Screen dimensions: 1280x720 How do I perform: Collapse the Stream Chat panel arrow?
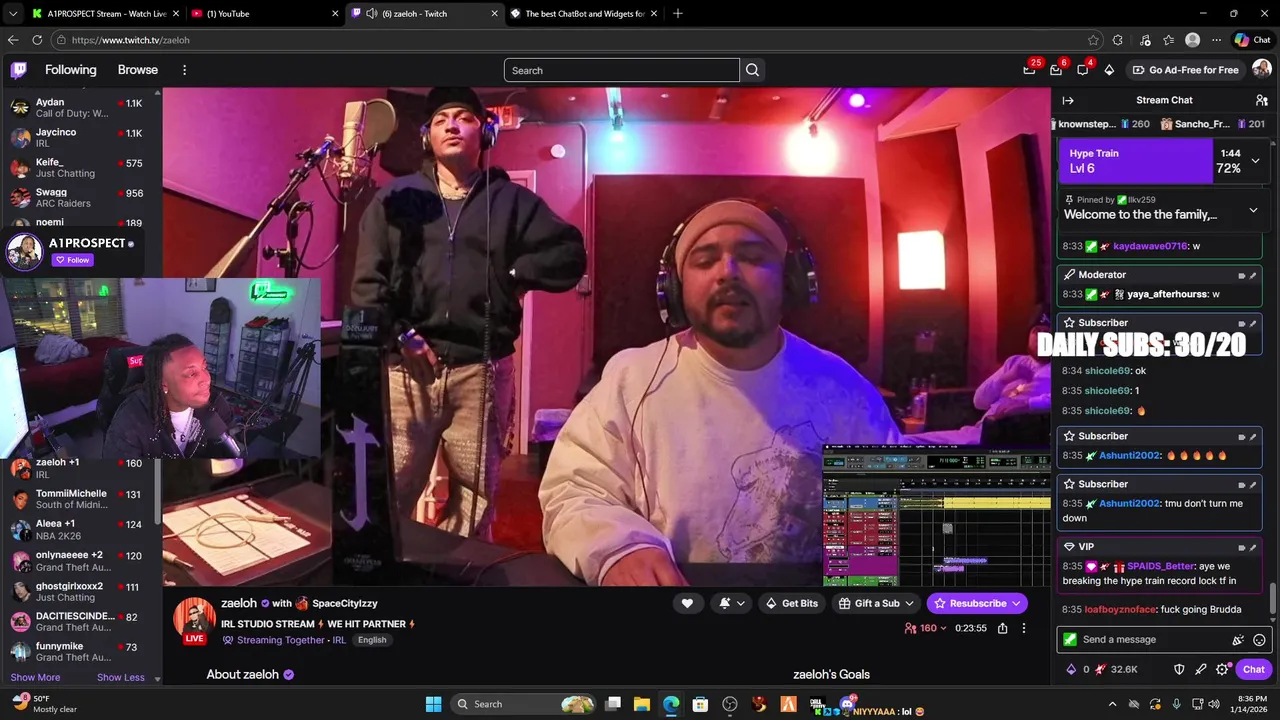tap(1068, 100)
